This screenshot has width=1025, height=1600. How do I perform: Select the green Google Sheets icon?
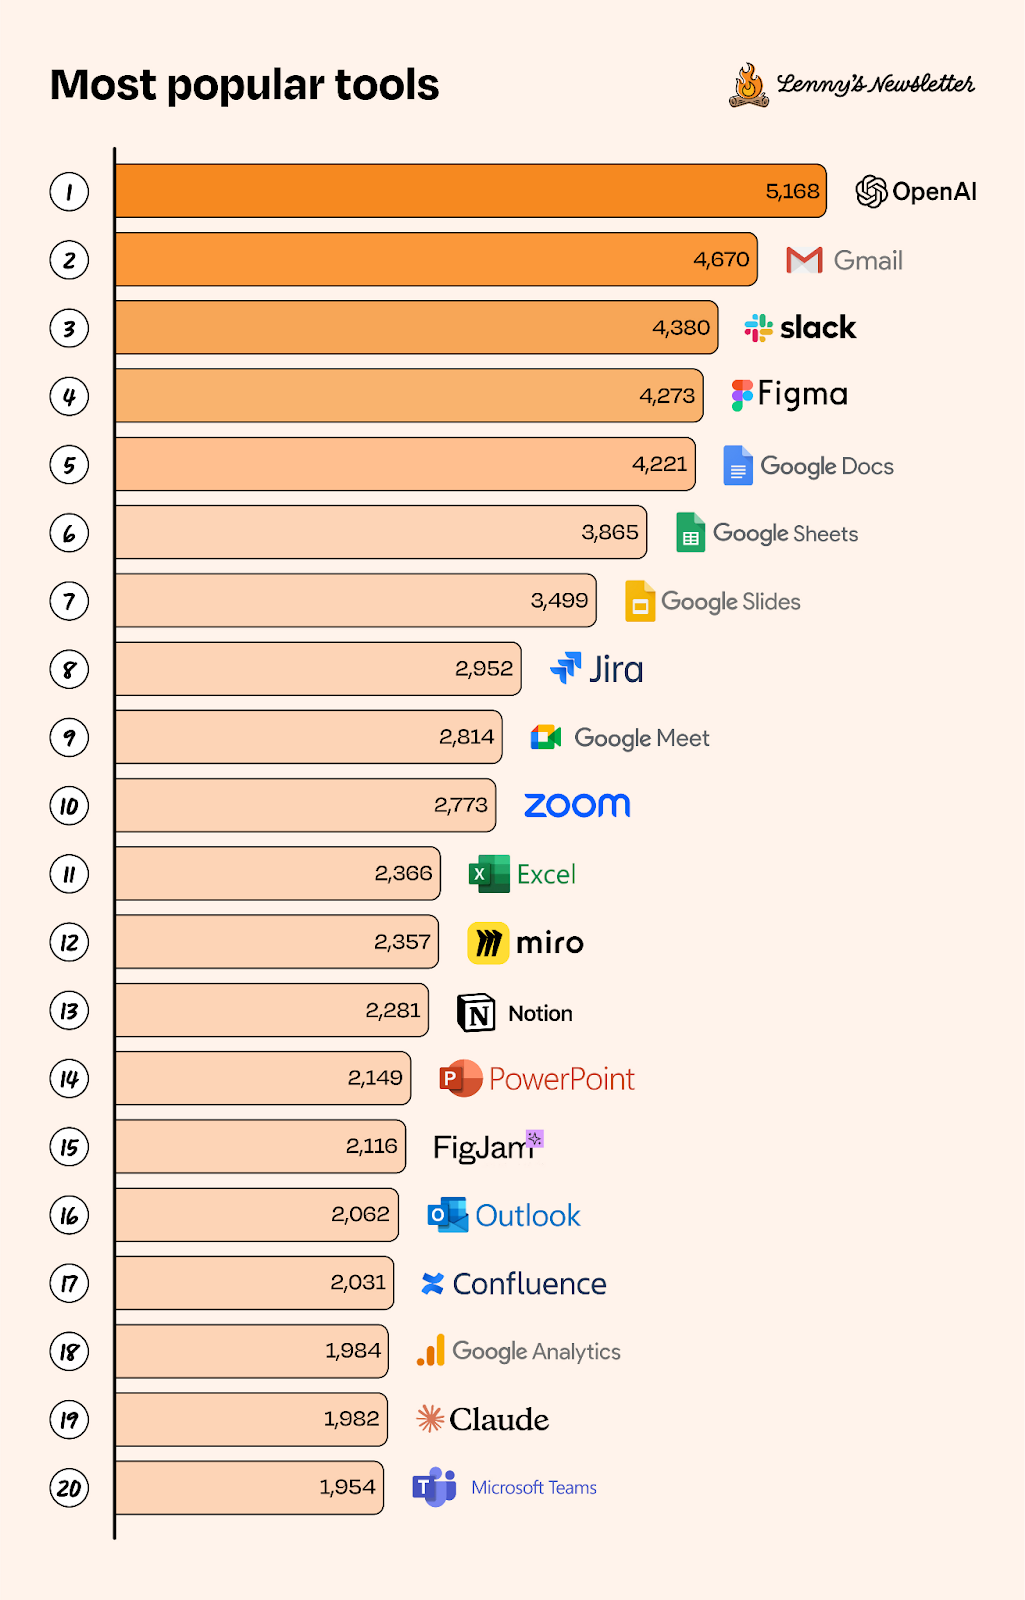click(690, 533)
